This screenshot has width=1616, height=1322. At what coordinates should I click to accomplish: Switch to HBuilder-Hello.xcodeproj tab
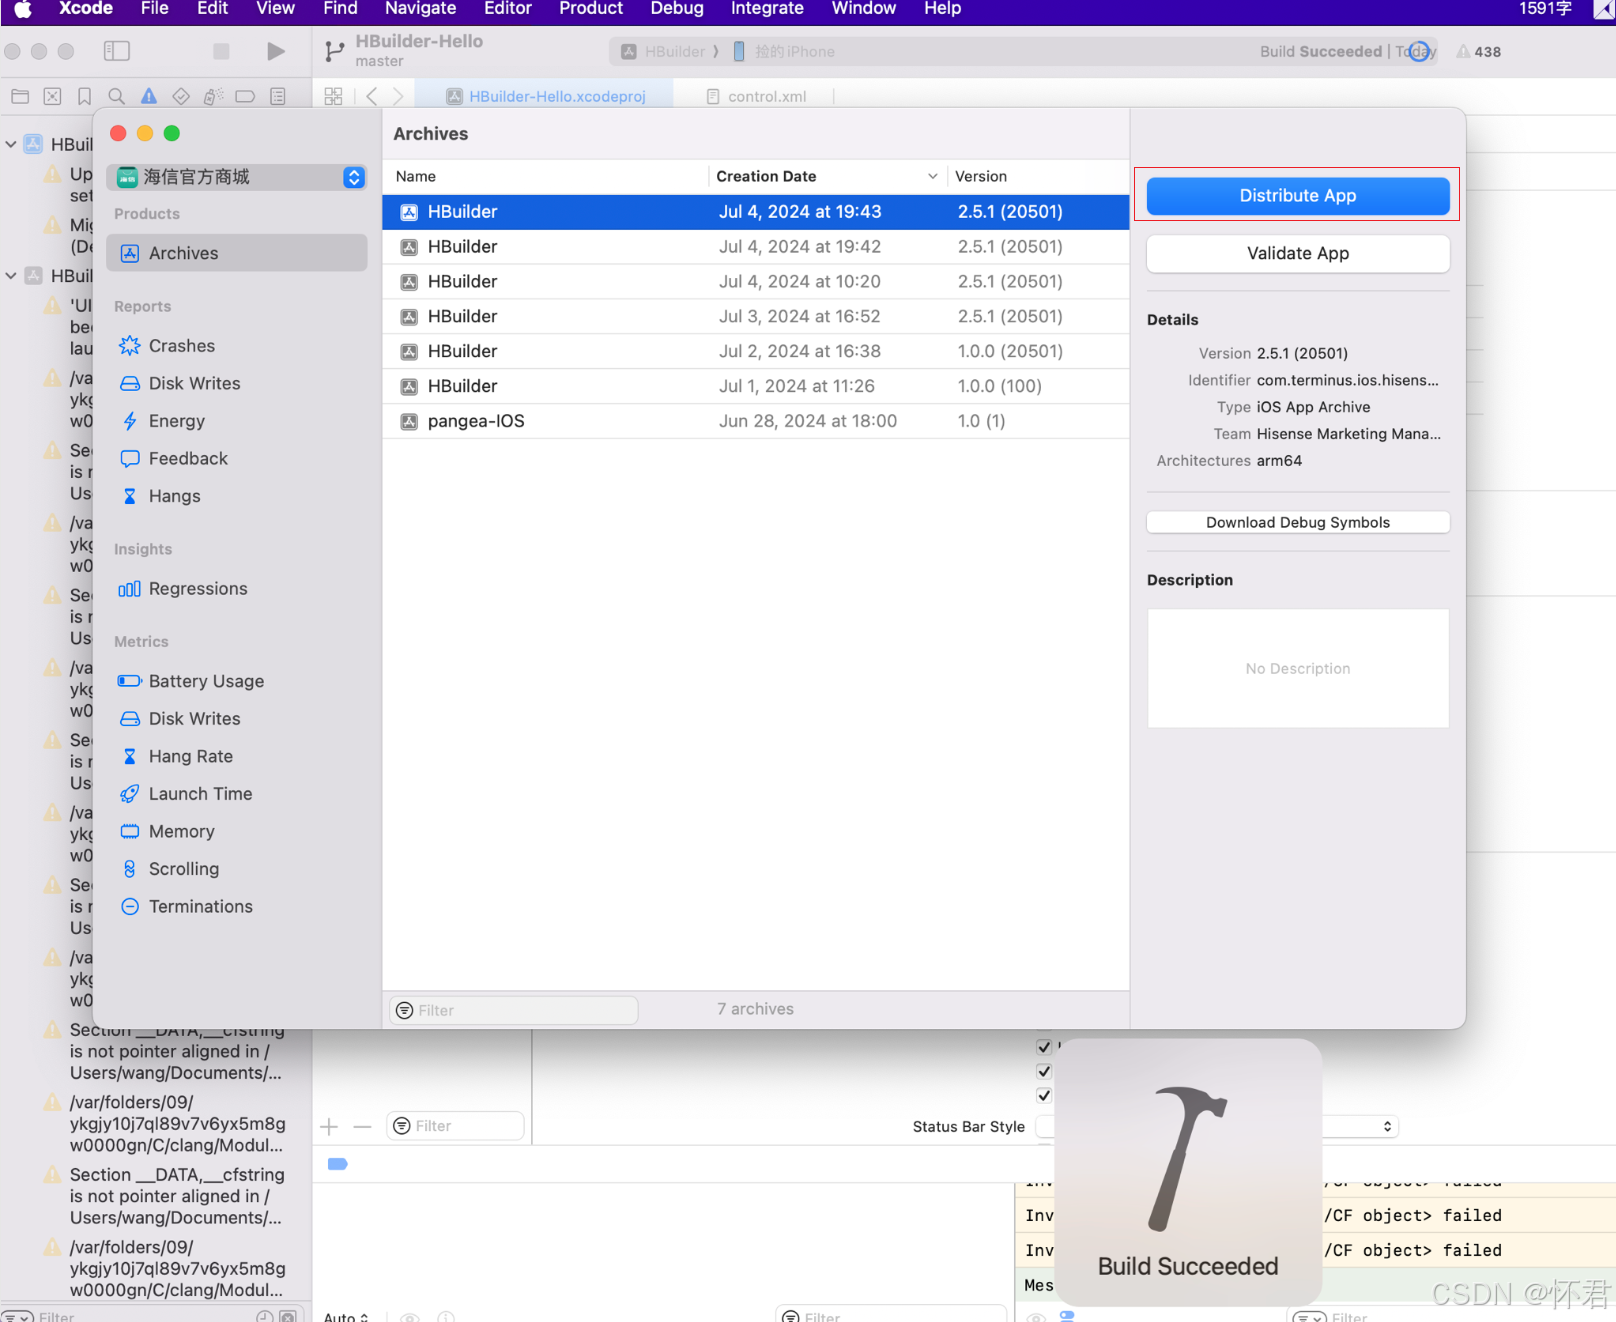point(547,96)
